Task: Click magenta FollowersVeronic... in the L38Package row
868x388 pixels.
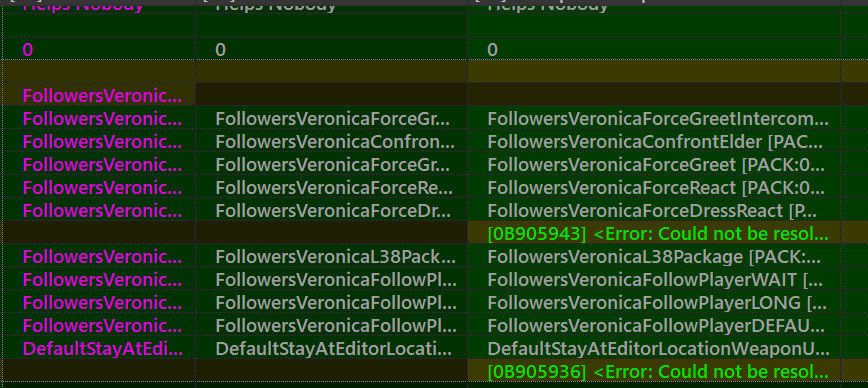Action: point(99,257)
